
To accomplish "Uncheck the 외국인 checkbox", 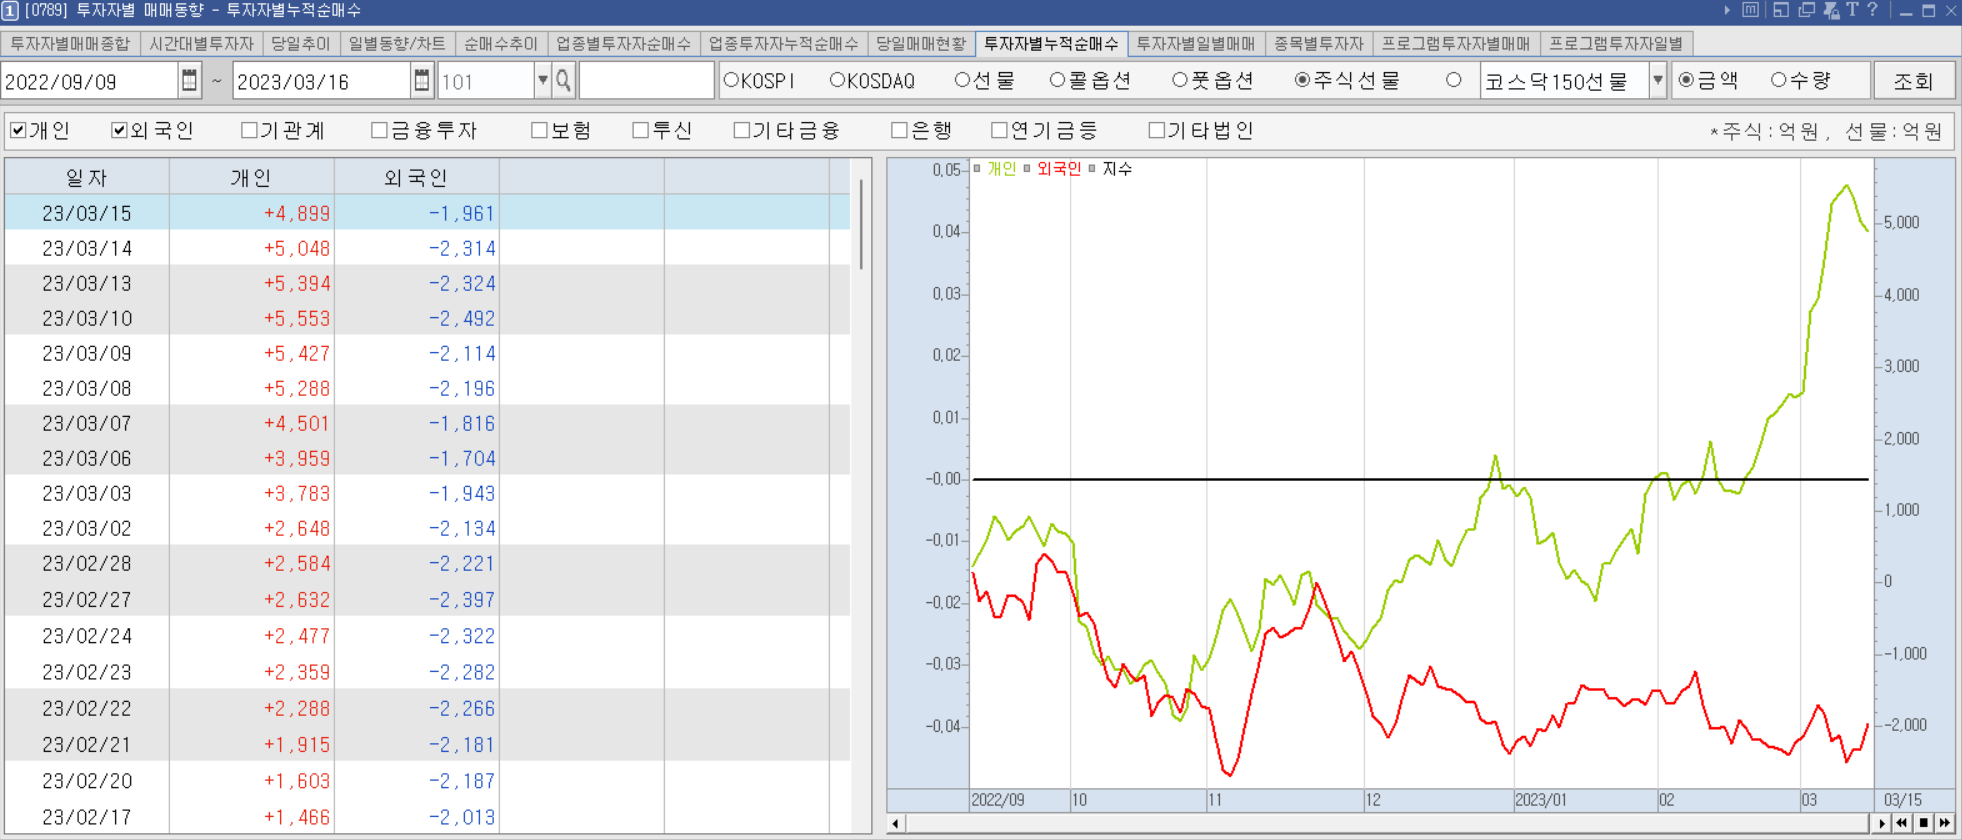I will (x=119, y=130).
